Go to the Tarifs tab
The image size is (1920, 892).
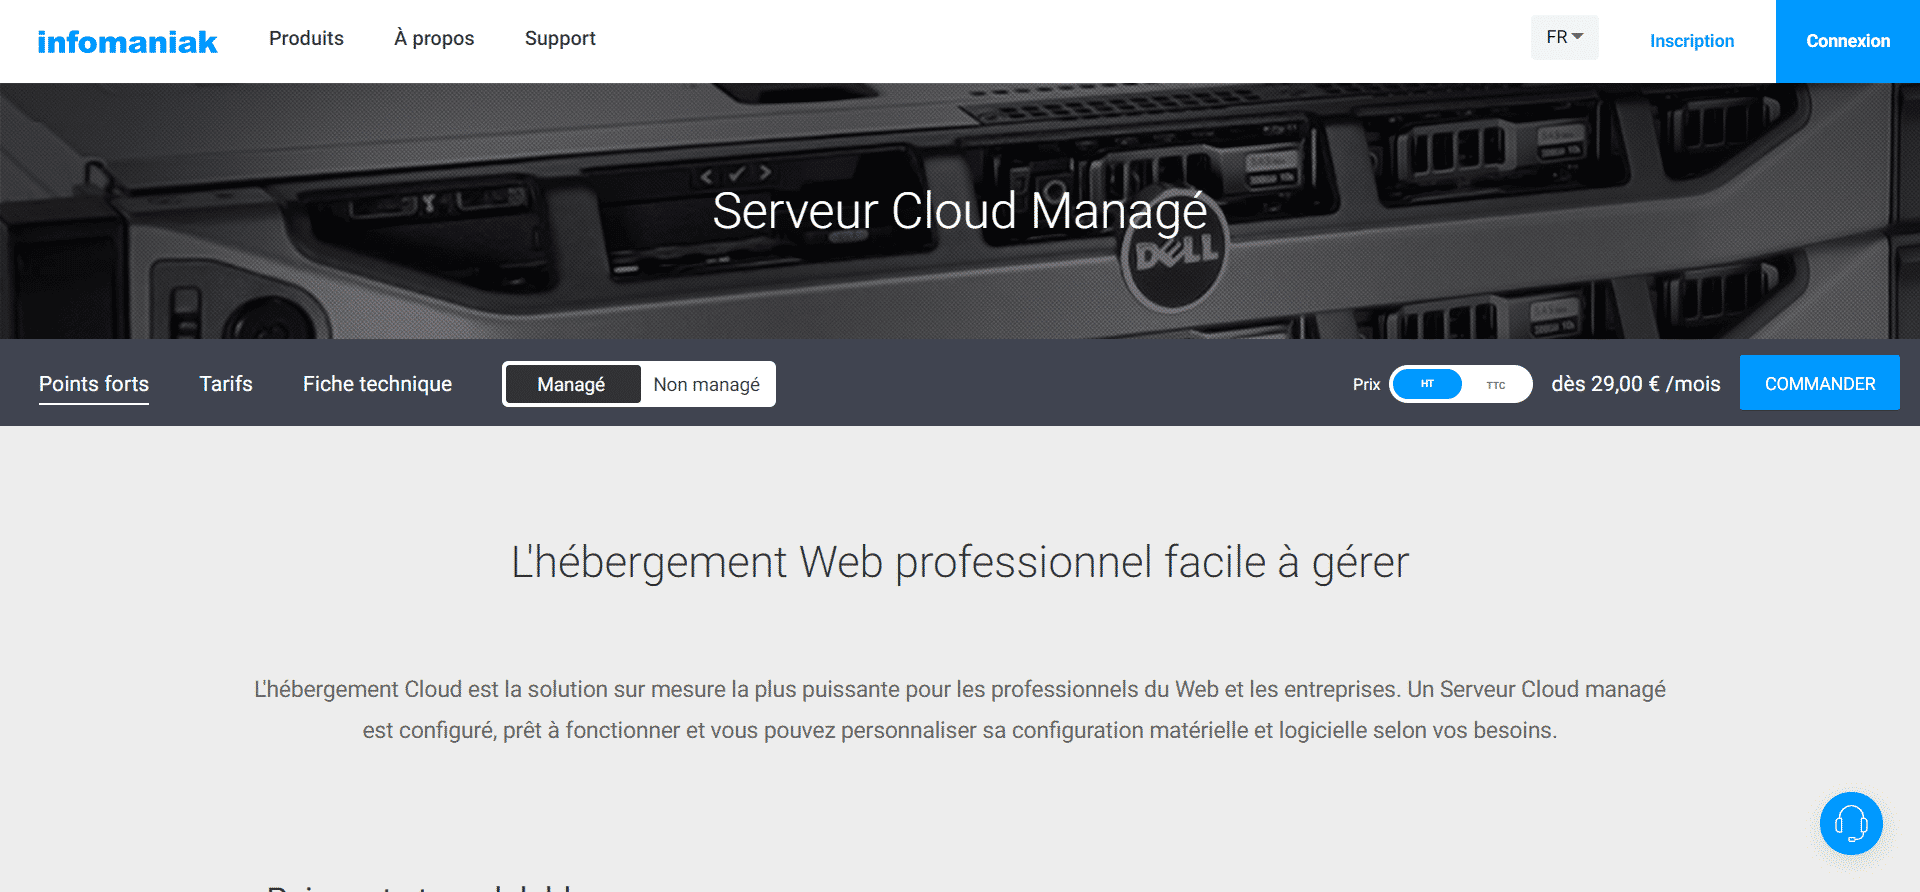click(x=226, y=384)
